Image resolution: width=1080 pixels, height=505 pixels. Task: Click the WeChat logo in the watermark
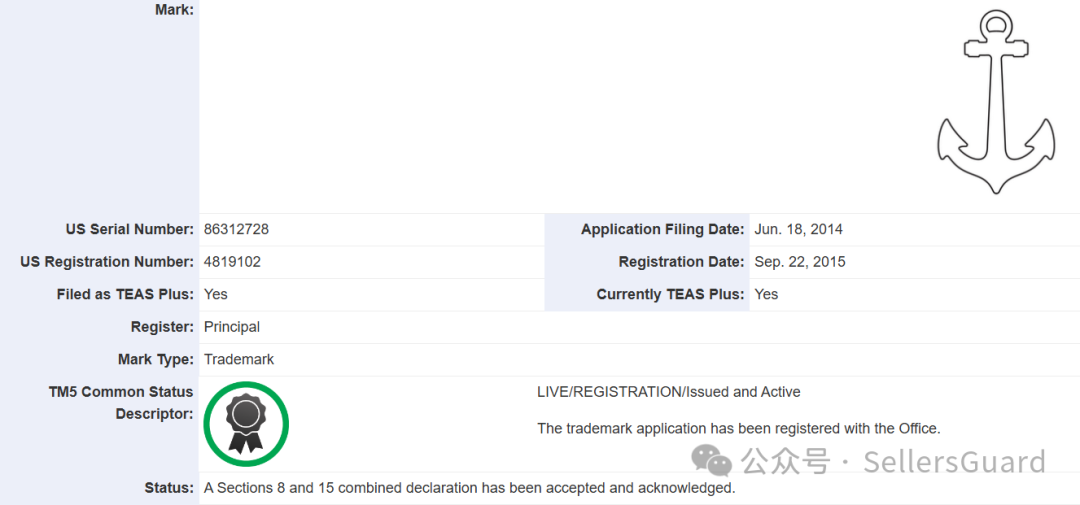[712, 461]
